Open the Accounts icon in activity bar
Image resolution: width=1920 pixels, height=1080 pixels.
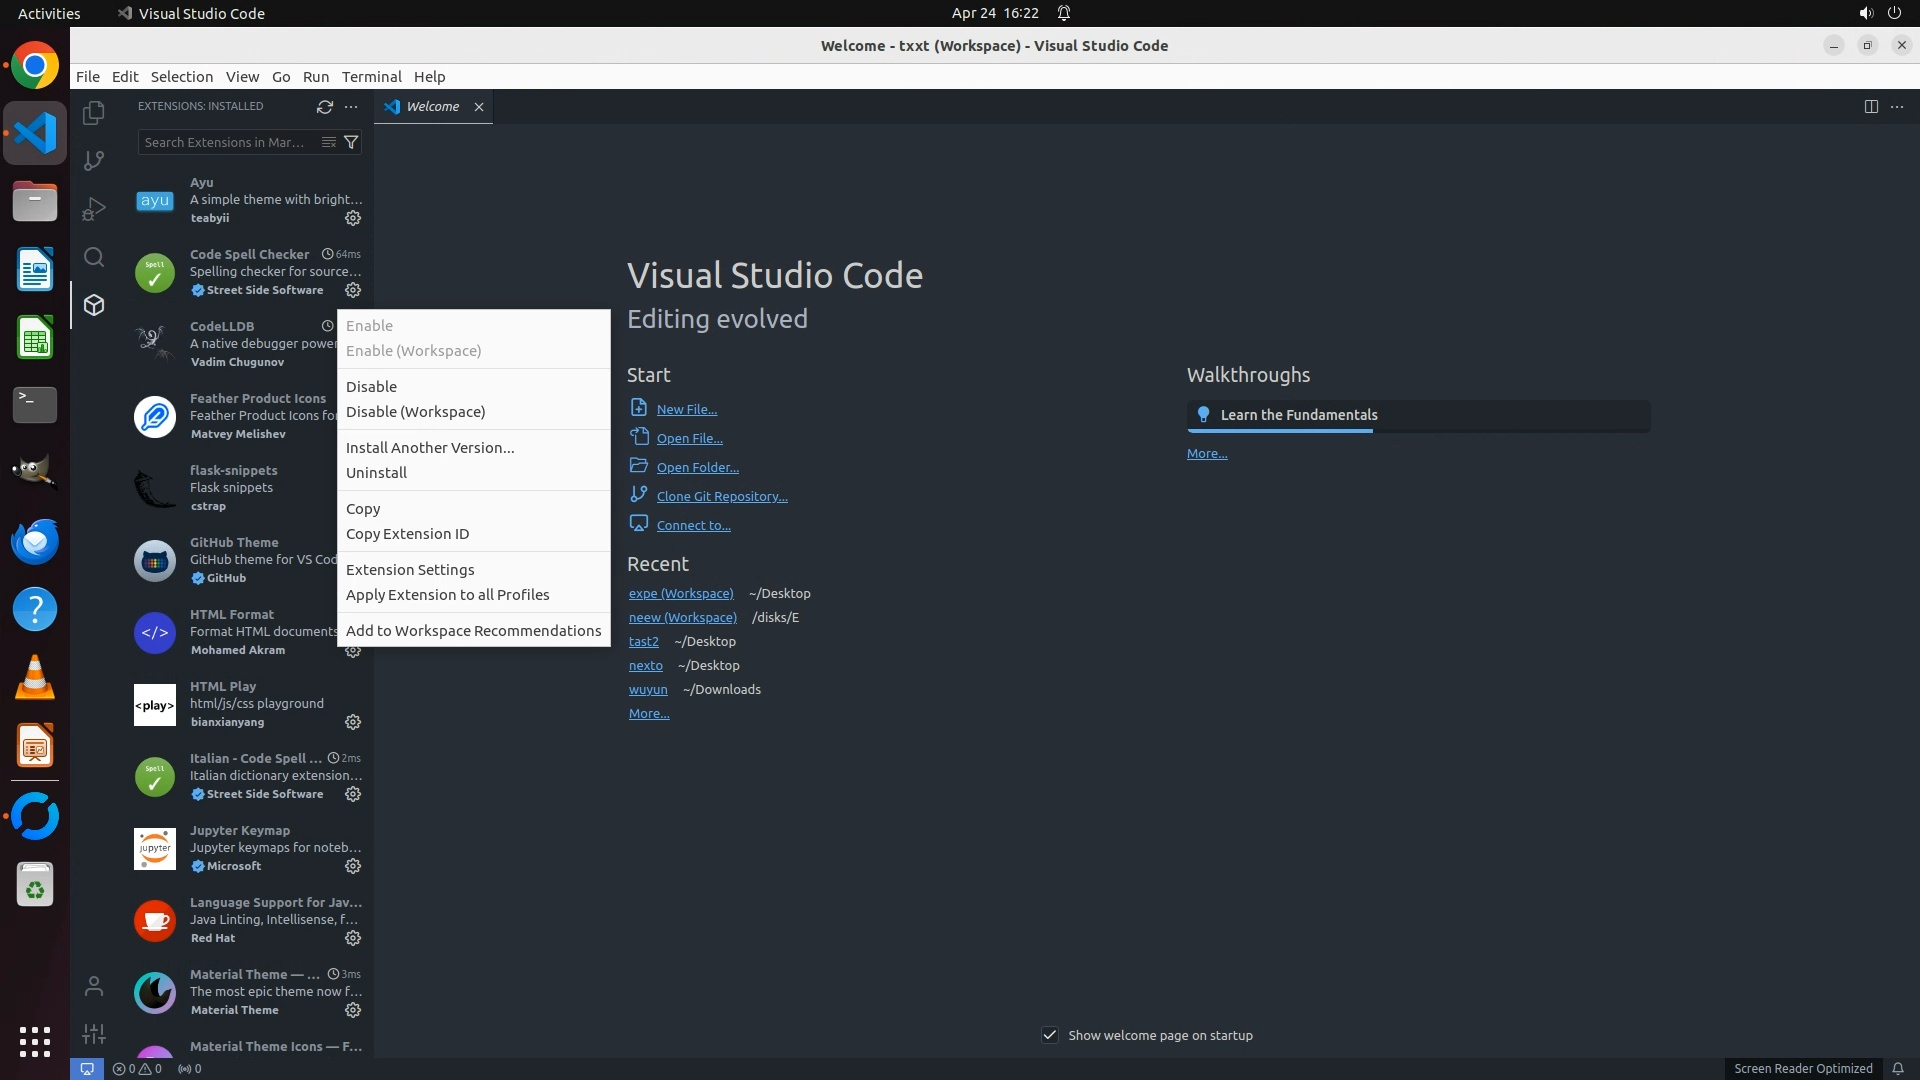click(x=94, y=987)
